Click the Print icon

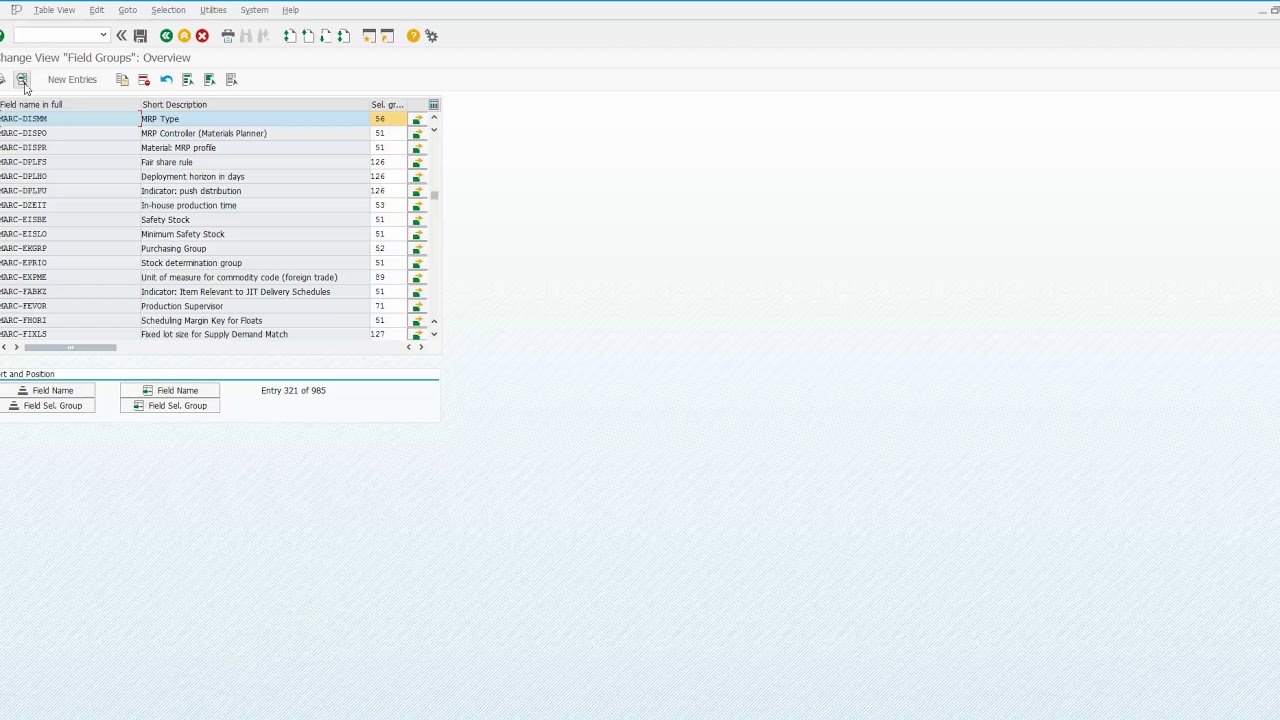pyautogui.click(x=228, y=36)
